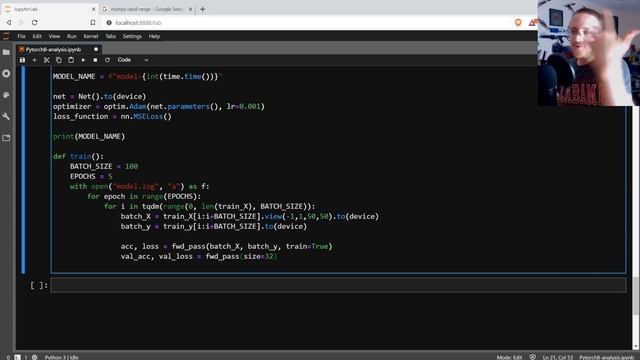Click the 'acc, loss = fwd_pass' line
The width and height of the screenshot is (640, 360).
(x=227, y=246)
